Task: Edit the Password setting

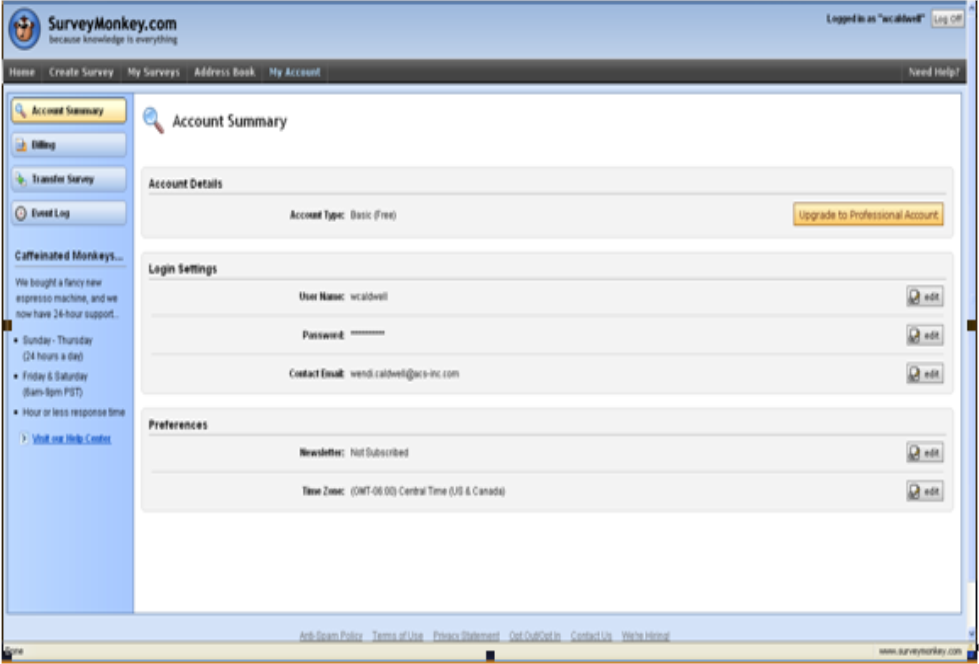Action: [x=924, y=335]
